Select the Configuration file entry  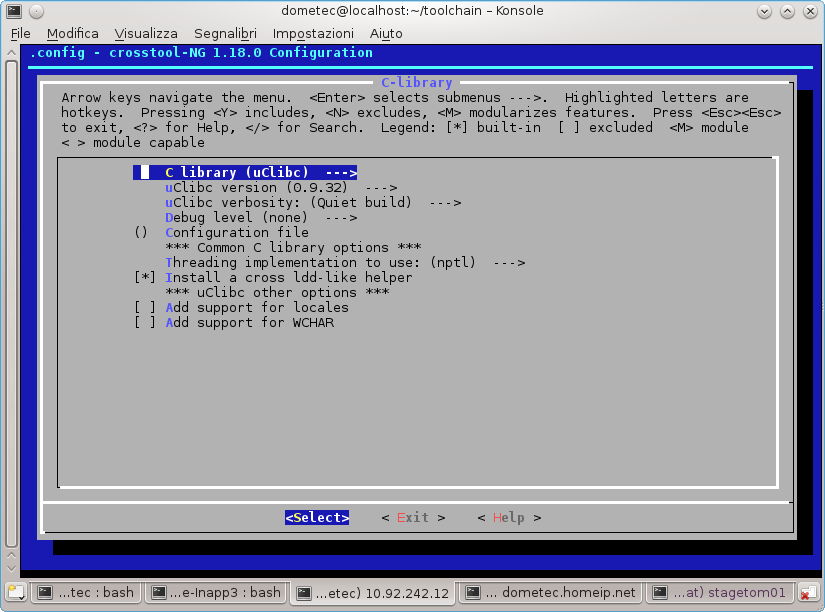[x=236, y=232]
